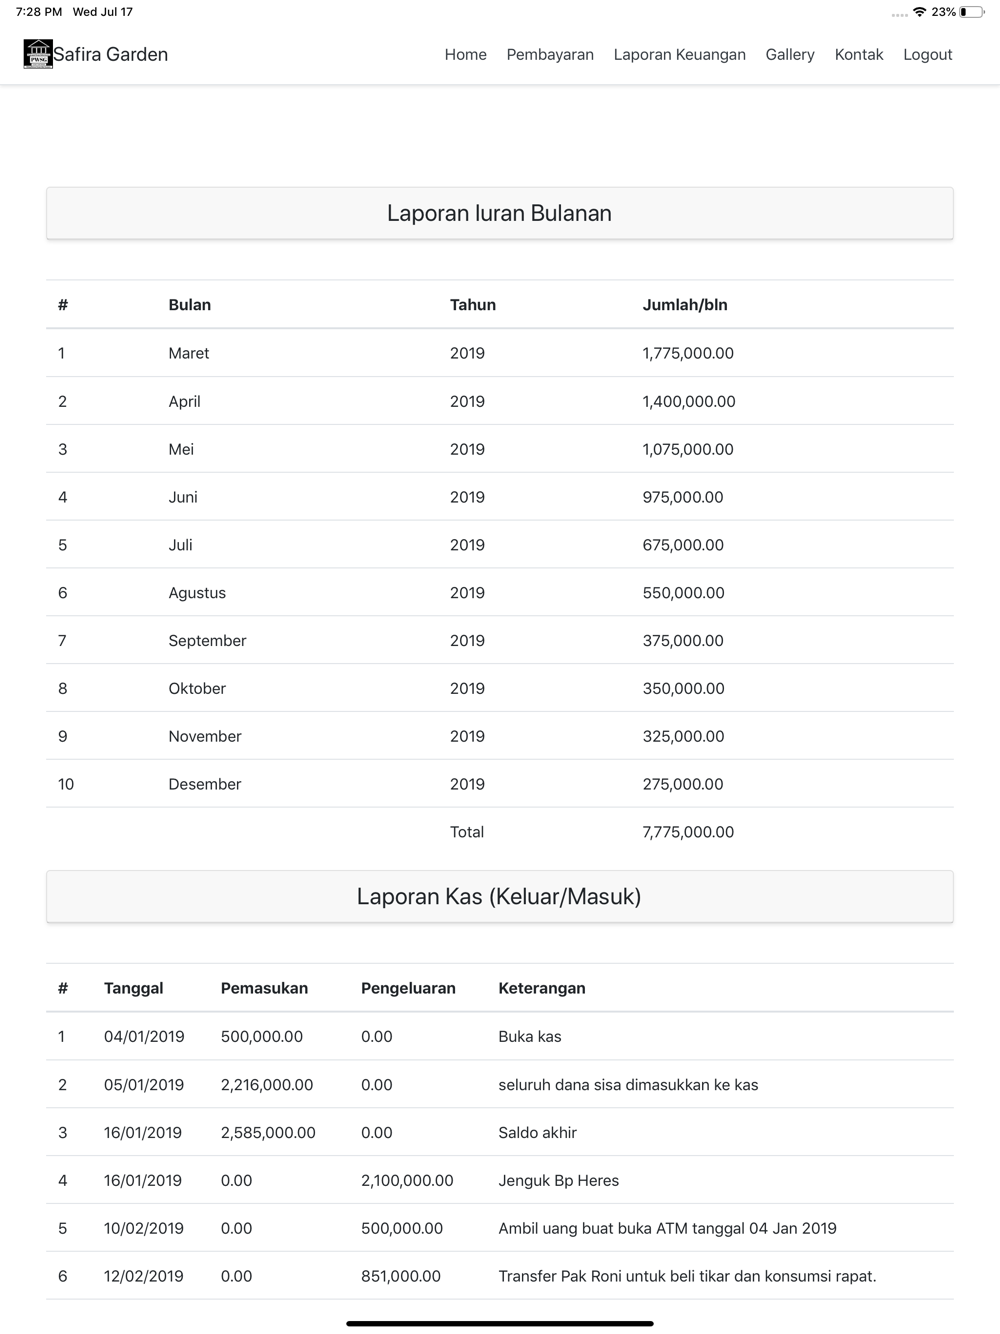This screenshot has width=1000, height=1334.
Task: Click the Safira Garden brand title
Action: click(110, 54)
